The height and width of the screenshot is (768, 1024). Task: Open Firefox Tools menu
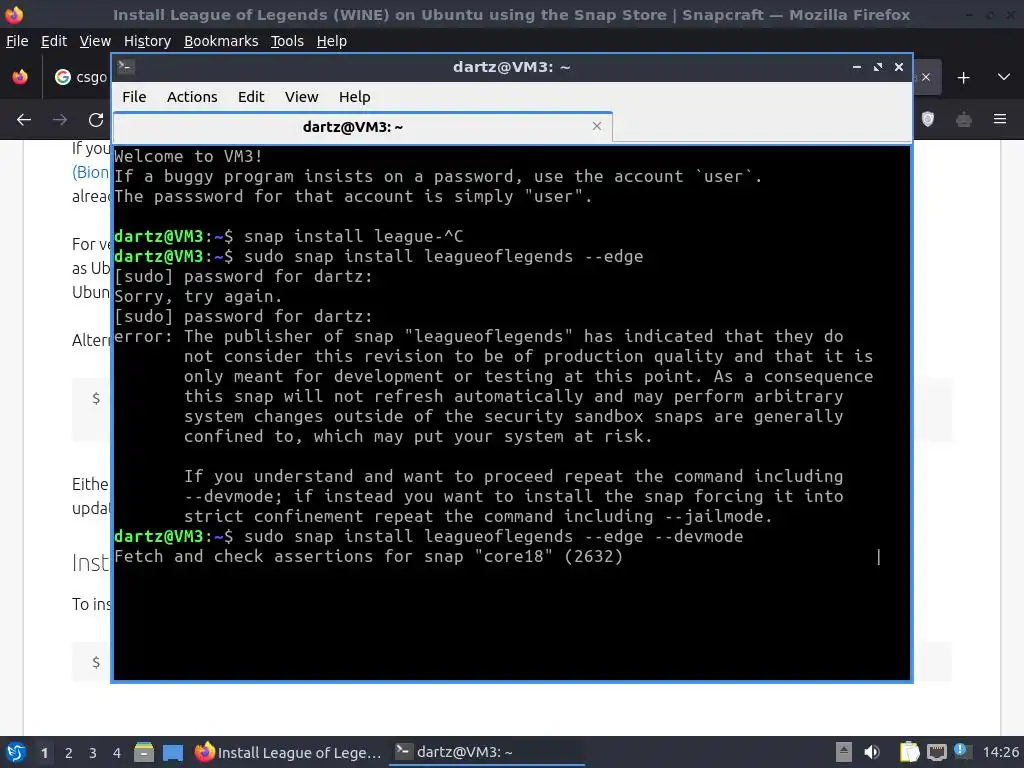click(287, 41)
